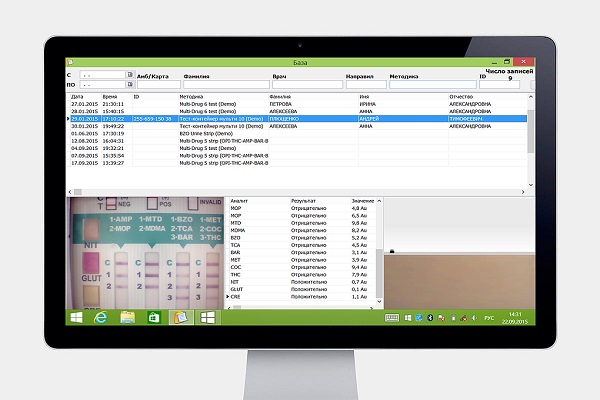Image resolution: width=600 pixels, height=400 pixels.
Task: Switch to the active lab application on taskbar
Action: coord(181,317)
